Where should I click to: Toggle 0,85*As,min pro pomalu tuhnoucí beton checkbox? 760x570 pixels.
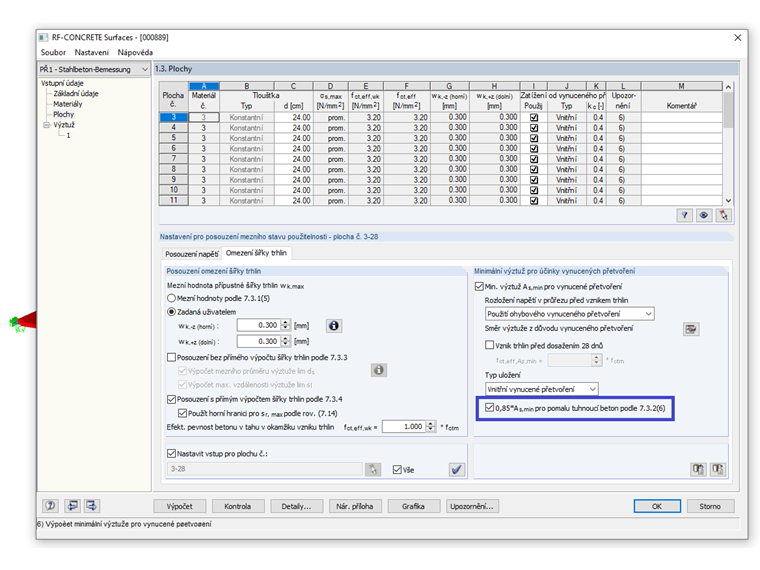click(490, 408)
